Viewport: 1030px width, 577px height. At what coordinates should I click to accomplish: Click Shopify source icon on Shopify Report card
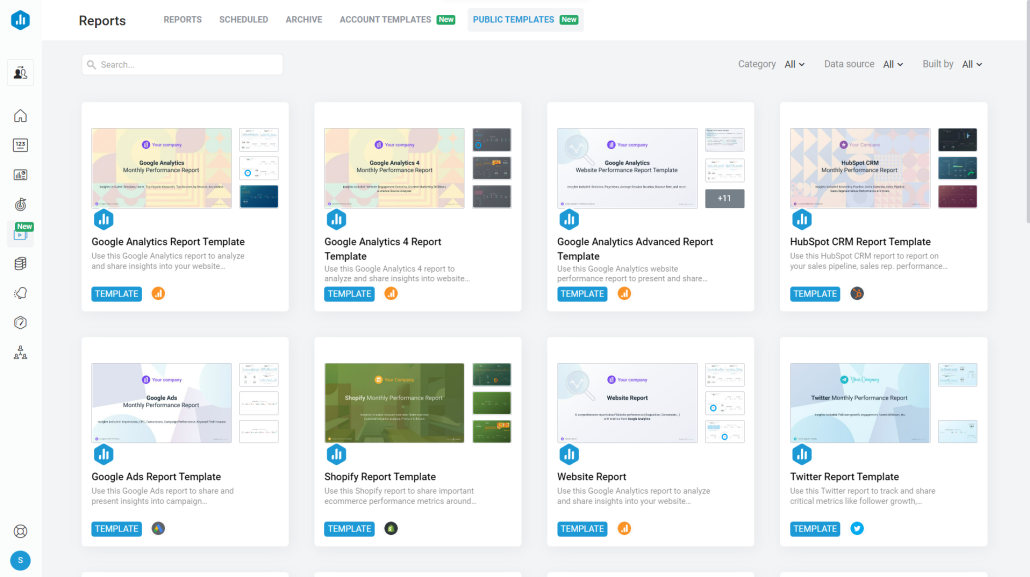(391, 528)
